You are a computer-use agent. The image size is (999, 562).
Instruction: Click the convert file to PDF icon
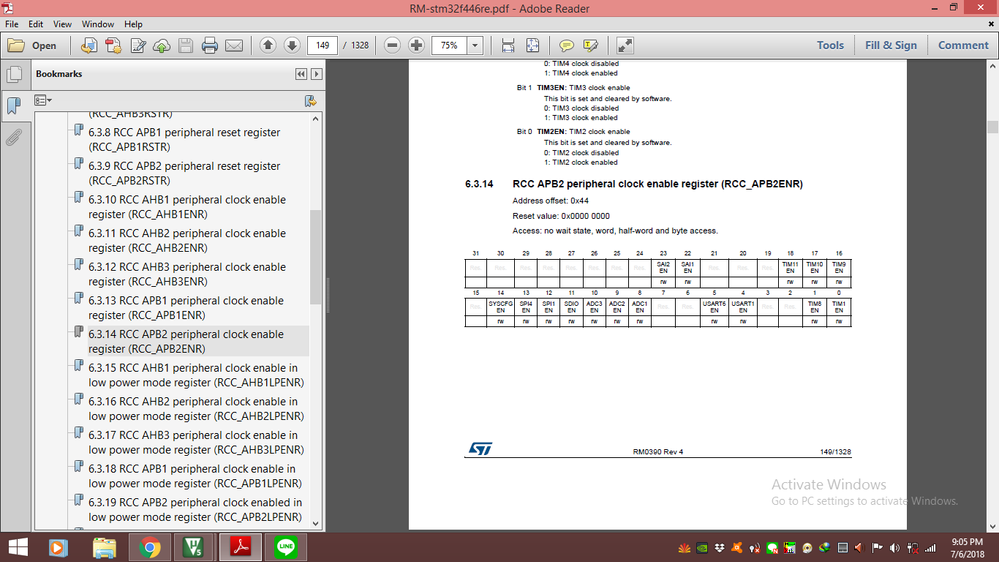tap(89, 45)
